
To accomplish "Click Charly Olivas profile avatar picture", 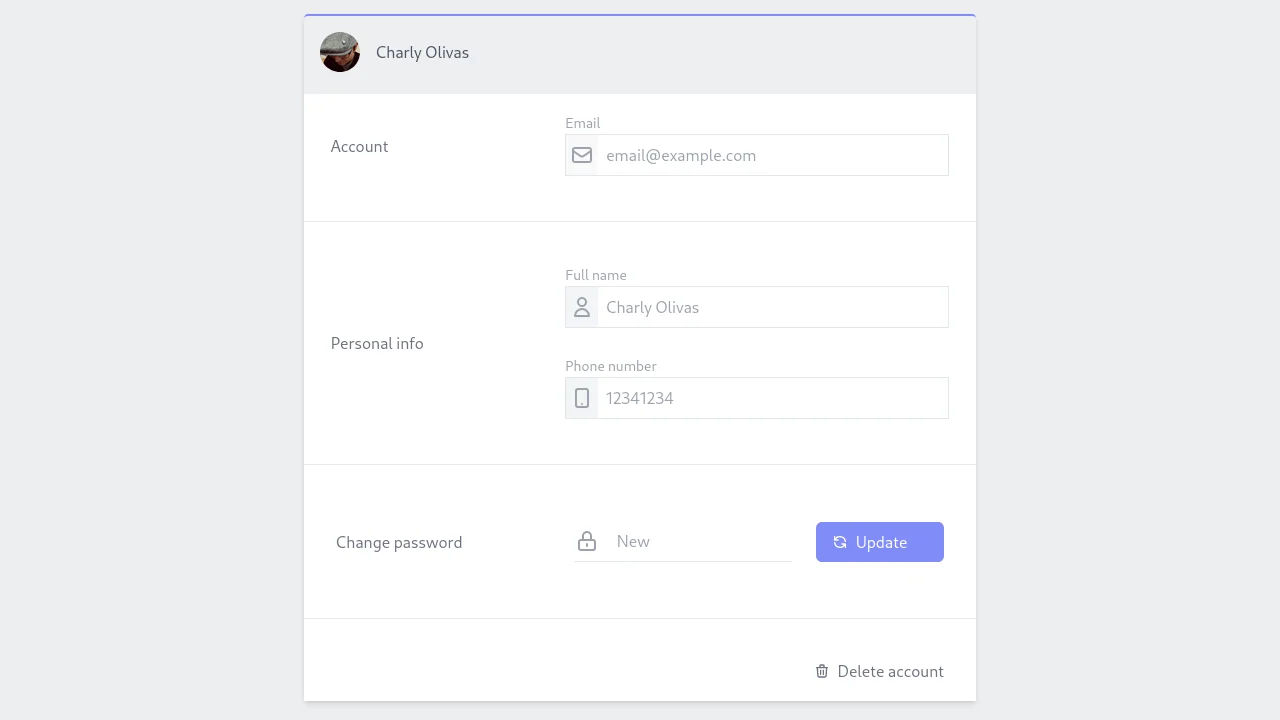I will 340,52.
